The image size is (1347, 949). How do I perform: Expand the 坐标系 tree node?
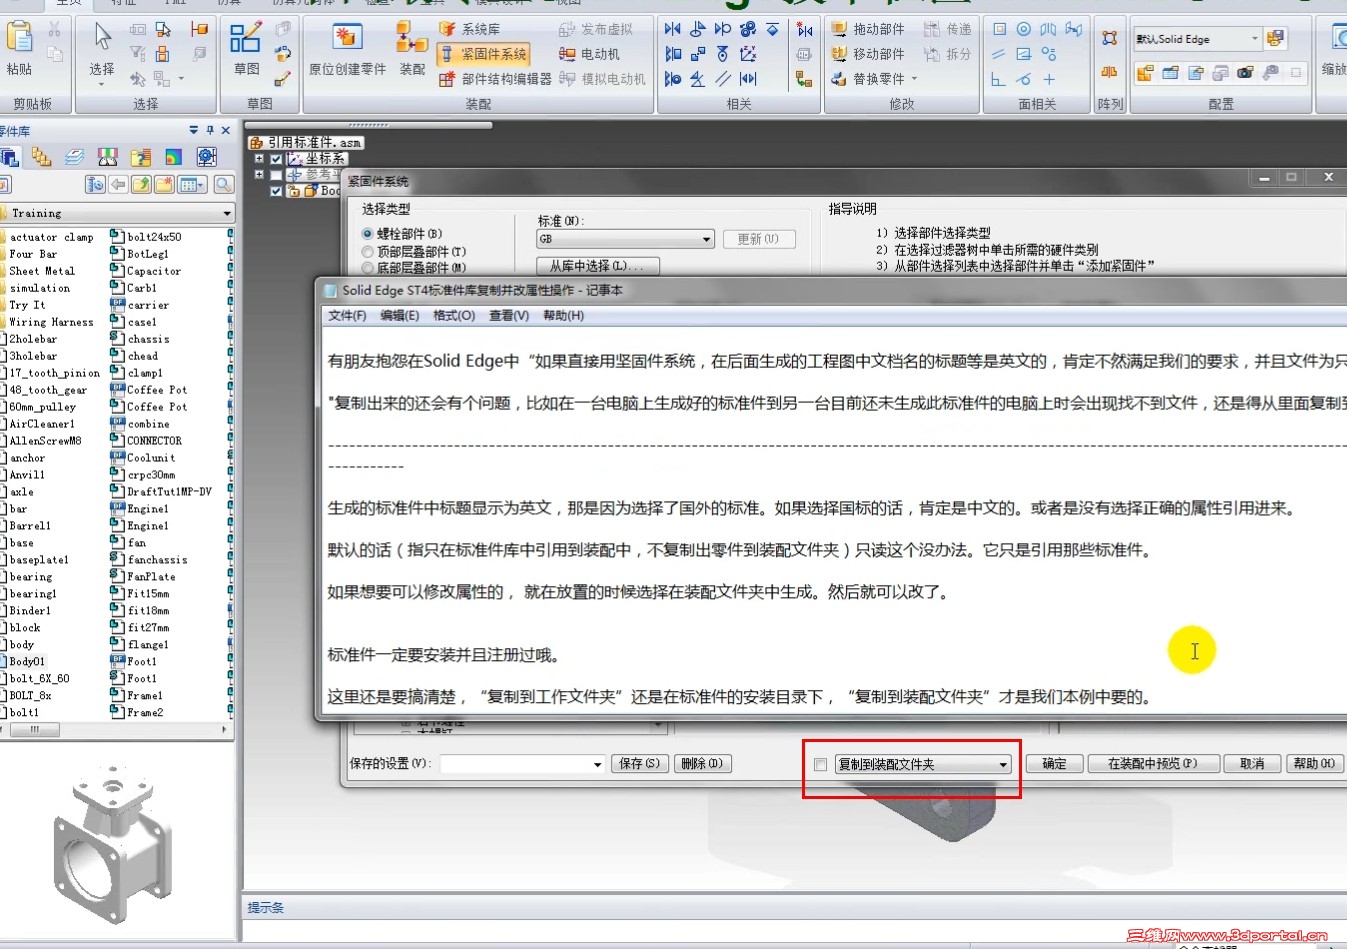pos(259,158)
